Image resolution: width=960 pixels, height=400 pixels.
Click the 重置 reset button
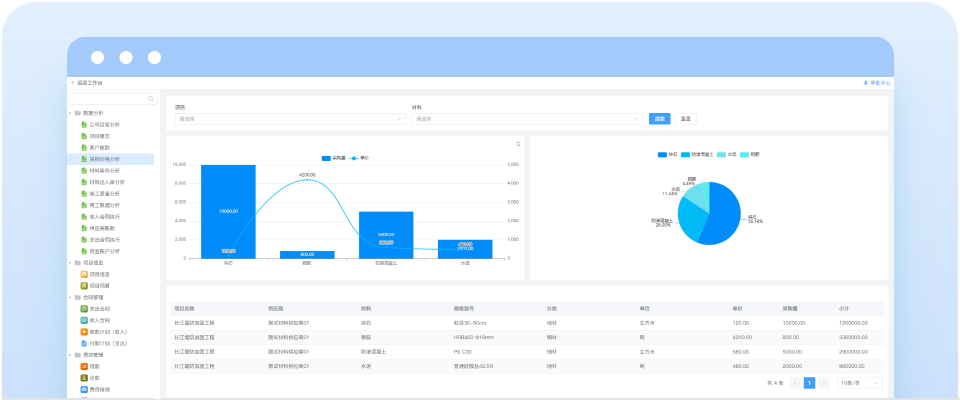coord(686,119)
